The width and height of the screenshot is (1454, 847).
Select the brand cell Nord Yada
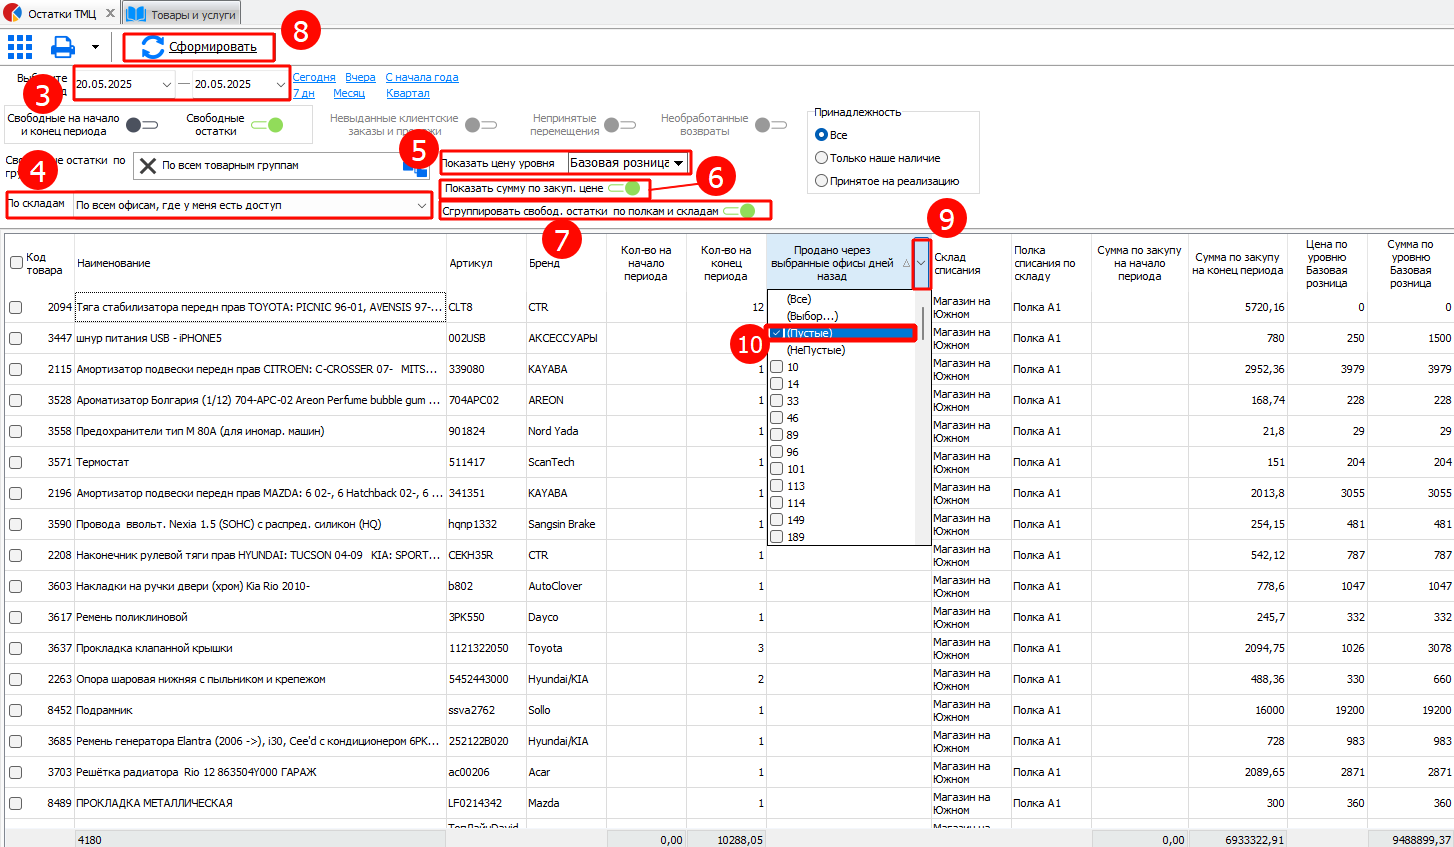pyautogui.click(x=566, y=431)
